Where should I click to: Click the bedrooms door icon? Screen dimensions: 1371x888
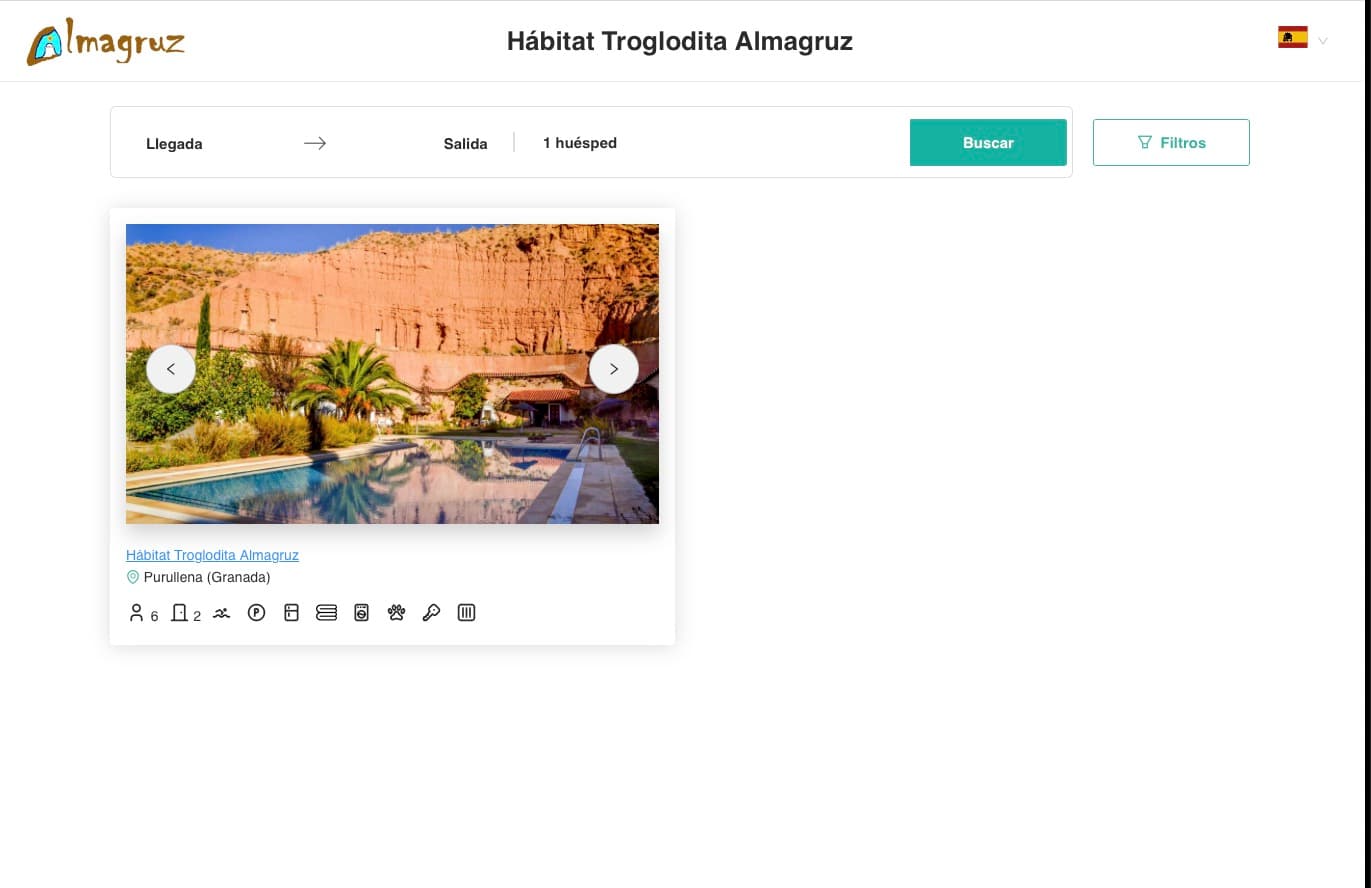180,613
